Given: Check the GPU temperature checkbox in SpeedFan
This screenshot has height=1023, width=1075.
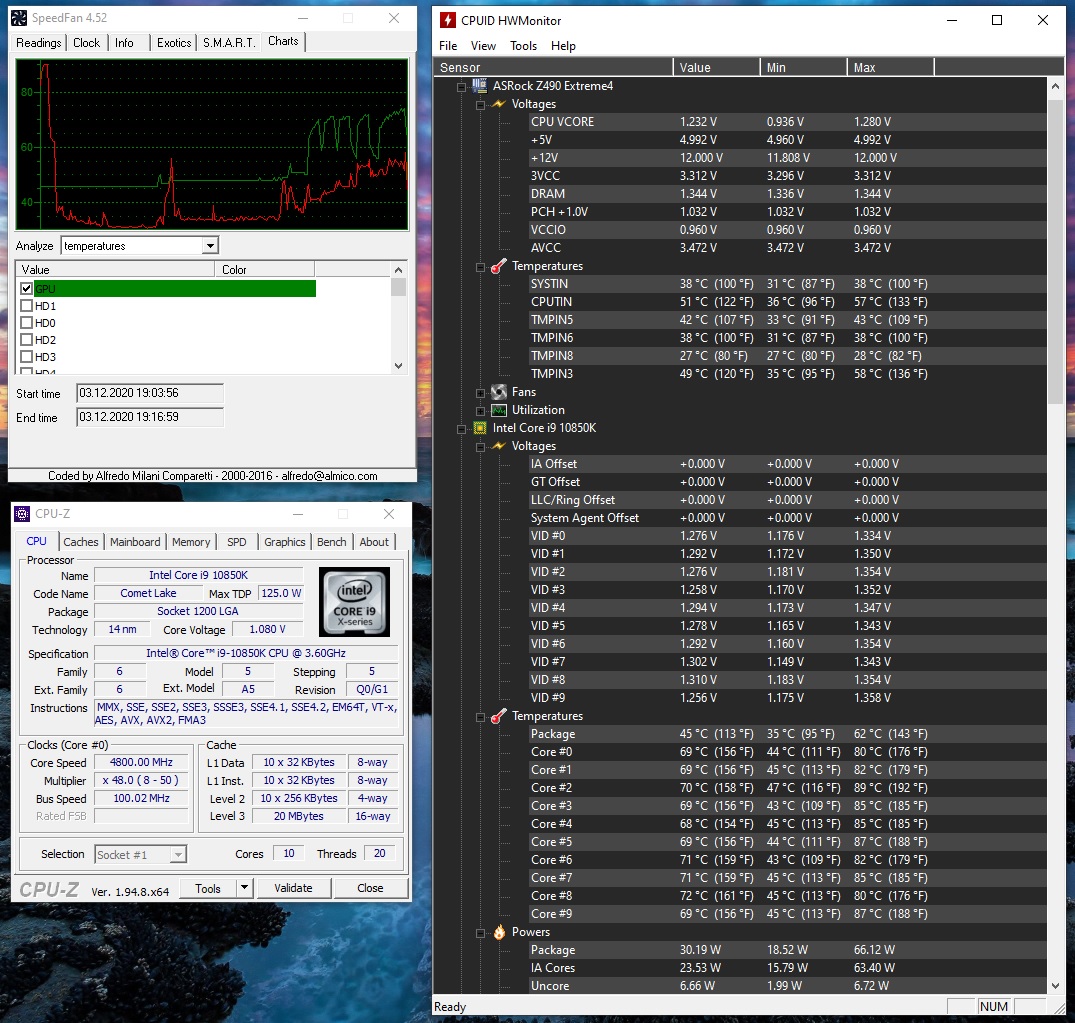Looking at the screenshot, I should [x=27, y=289].
